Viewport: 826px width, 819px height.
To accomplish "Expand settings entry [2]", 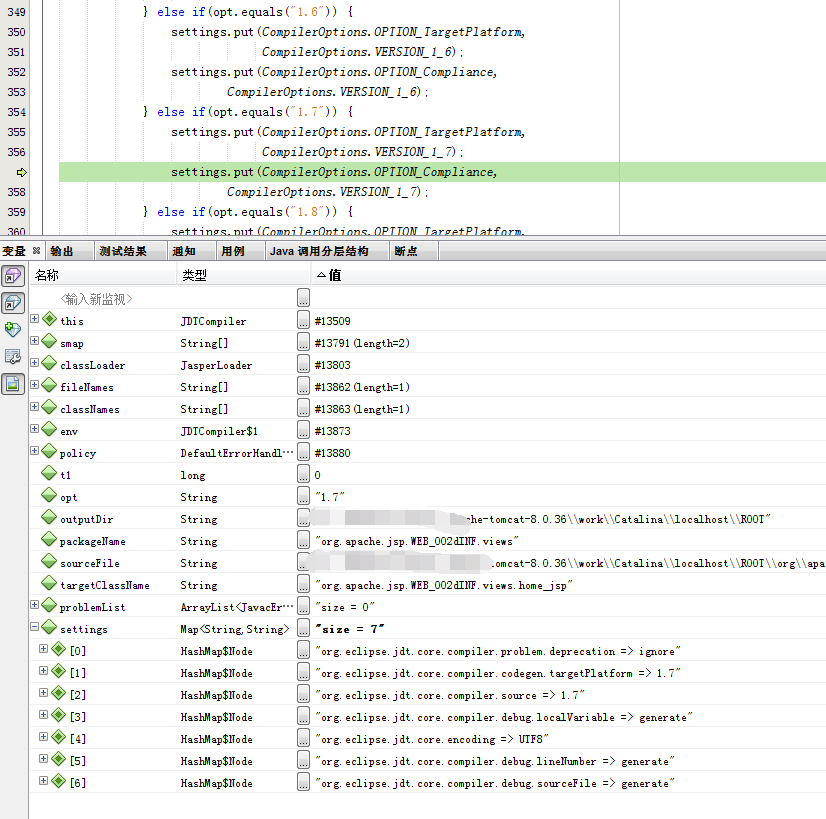I will coord(43,693).
